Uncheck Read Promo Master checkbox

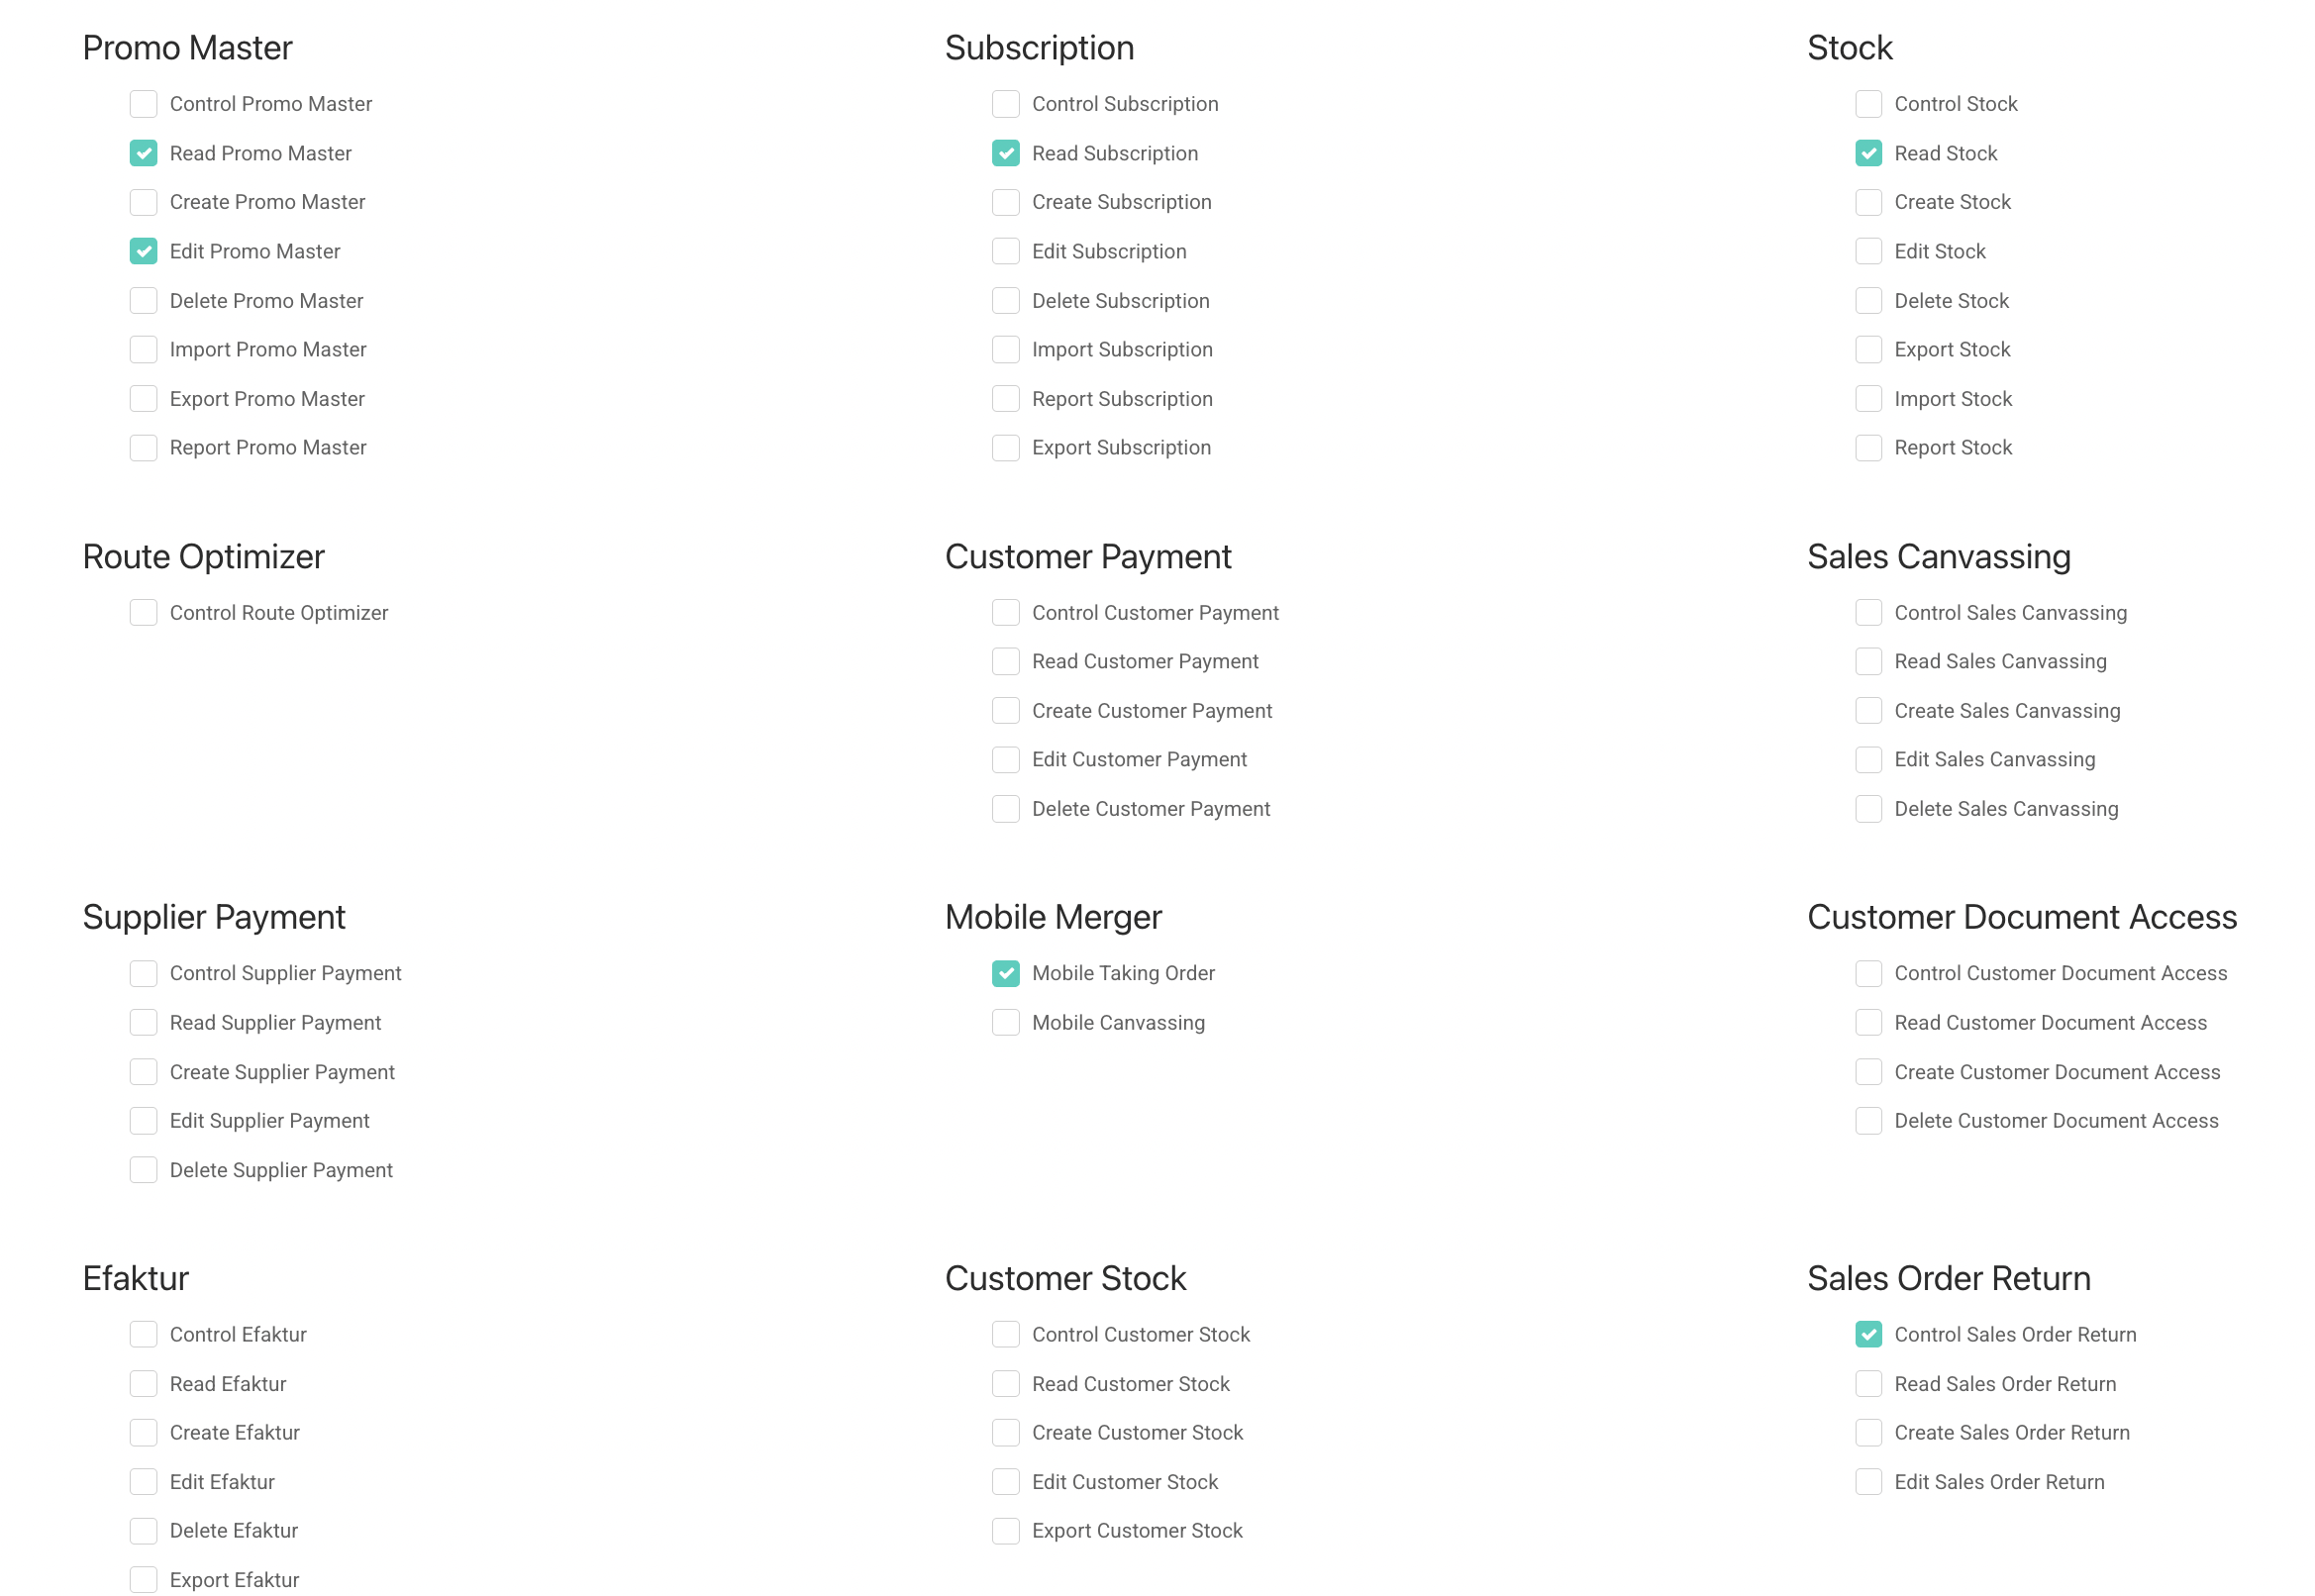click(x=143, y=153)
